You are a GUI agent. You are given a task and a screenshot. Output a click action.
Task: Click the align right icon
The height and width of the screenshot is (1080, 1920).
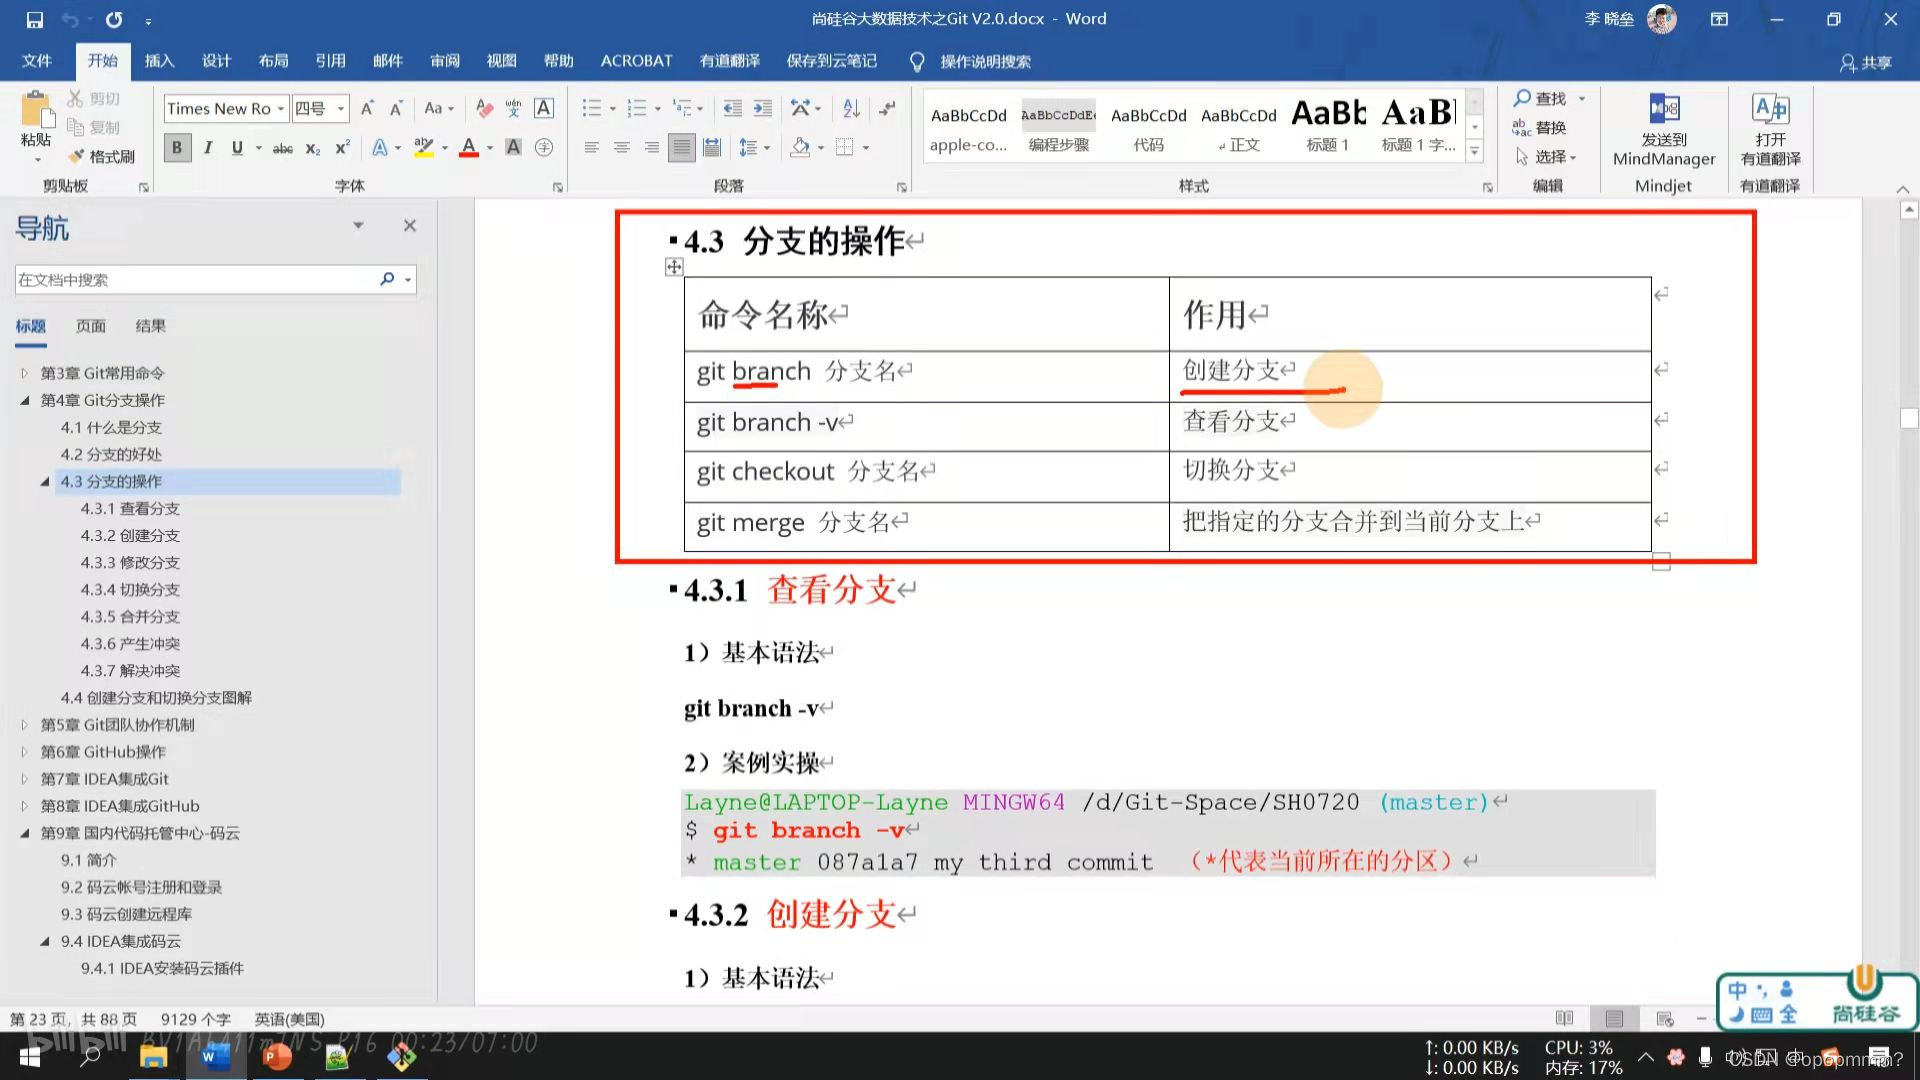point(652,148)
